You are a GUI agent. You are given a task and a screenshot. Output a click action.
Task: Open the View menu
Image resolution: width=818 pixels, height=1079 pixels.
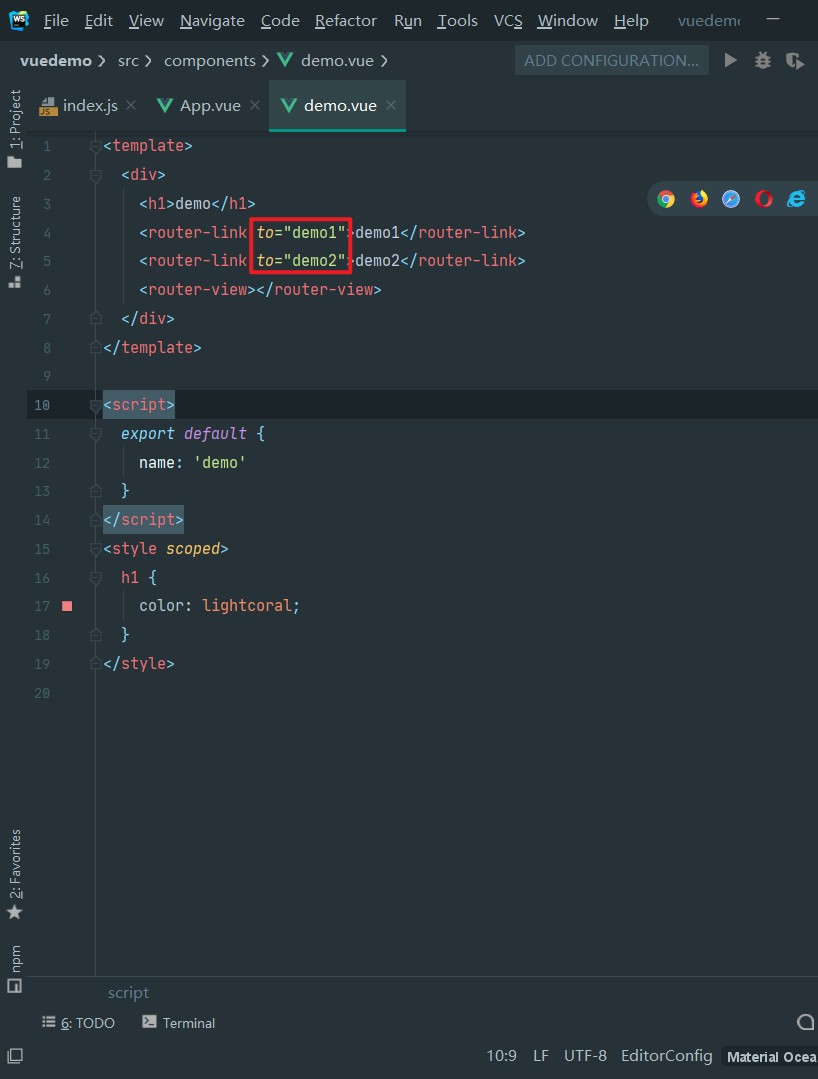(x=146, y=21)
